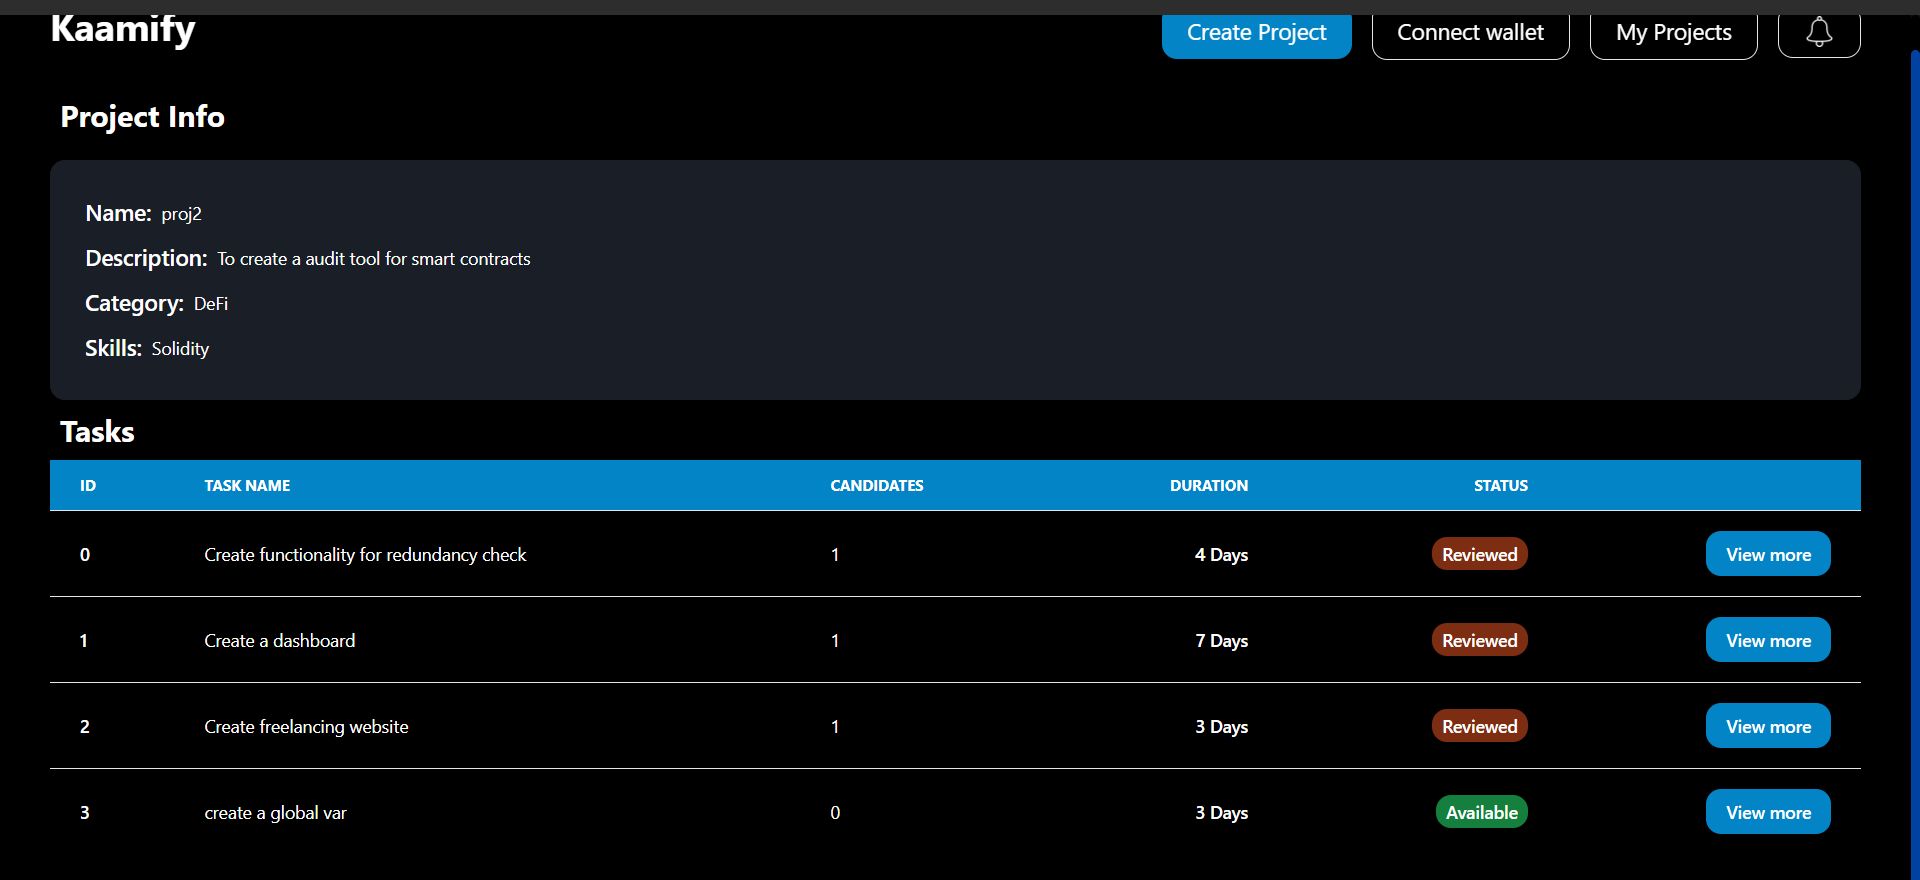This screenshot has height=880, width=1920.
Task: View more for Create freelancing website task
Action: 1768,726
